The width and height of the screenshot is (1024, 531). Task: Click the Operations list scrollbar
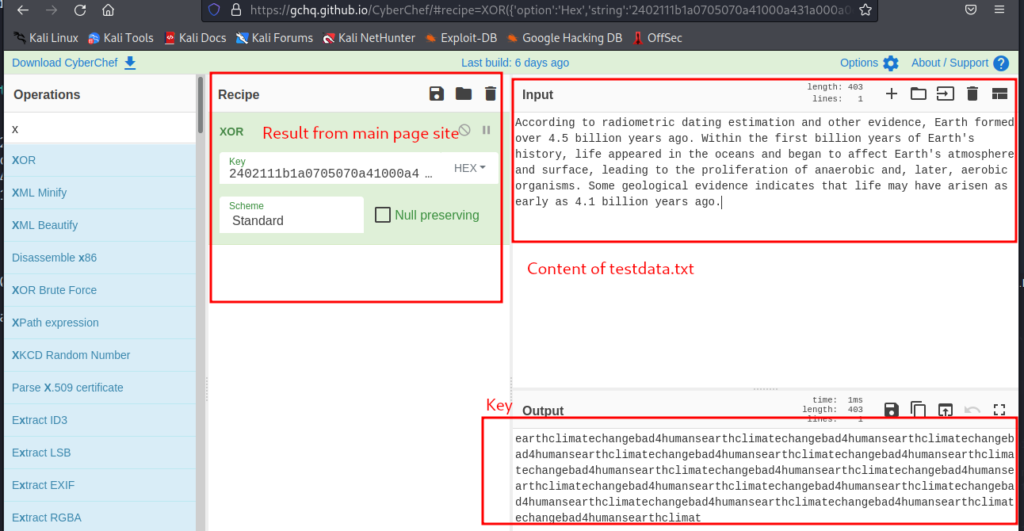[200, 106]
